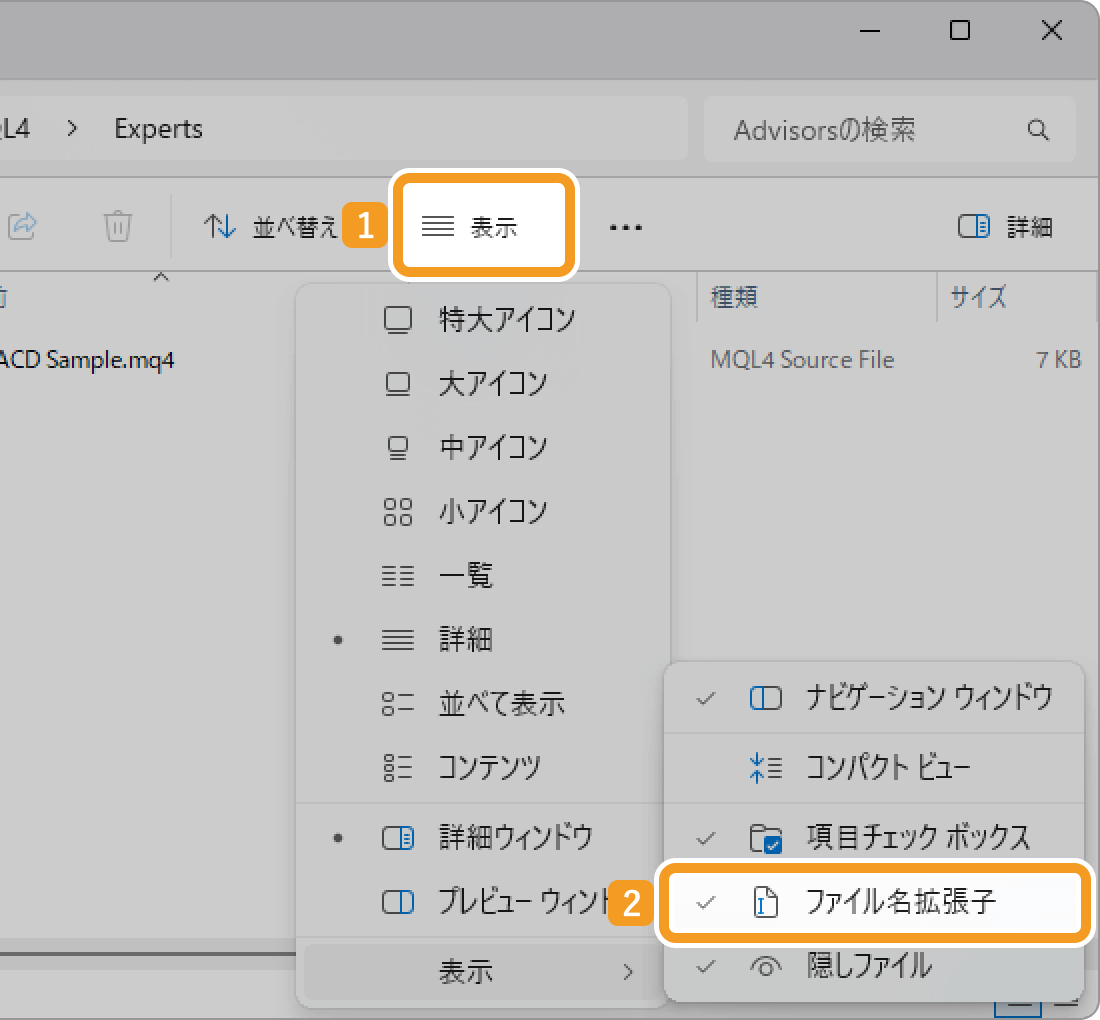Click the 隠しファイル eye icon
1100x1020 pixels.
click(x=765, y=967)
